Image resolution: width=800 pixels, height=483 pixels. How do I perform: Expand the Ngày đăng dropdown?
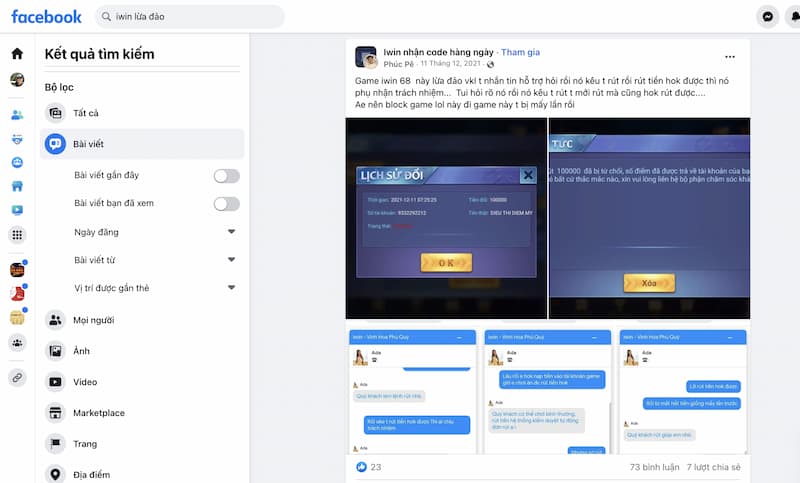point(232,232)
